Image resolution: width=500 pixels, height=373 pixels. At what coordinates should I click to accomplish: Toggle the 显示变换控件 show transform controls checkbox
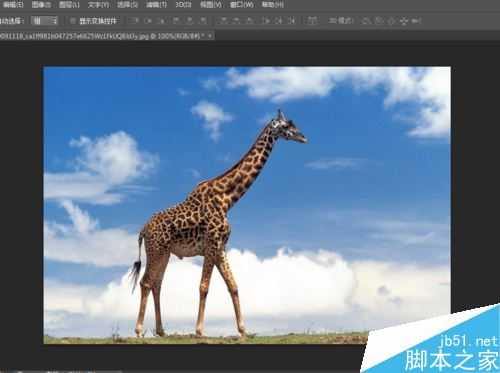pos(72,21)
